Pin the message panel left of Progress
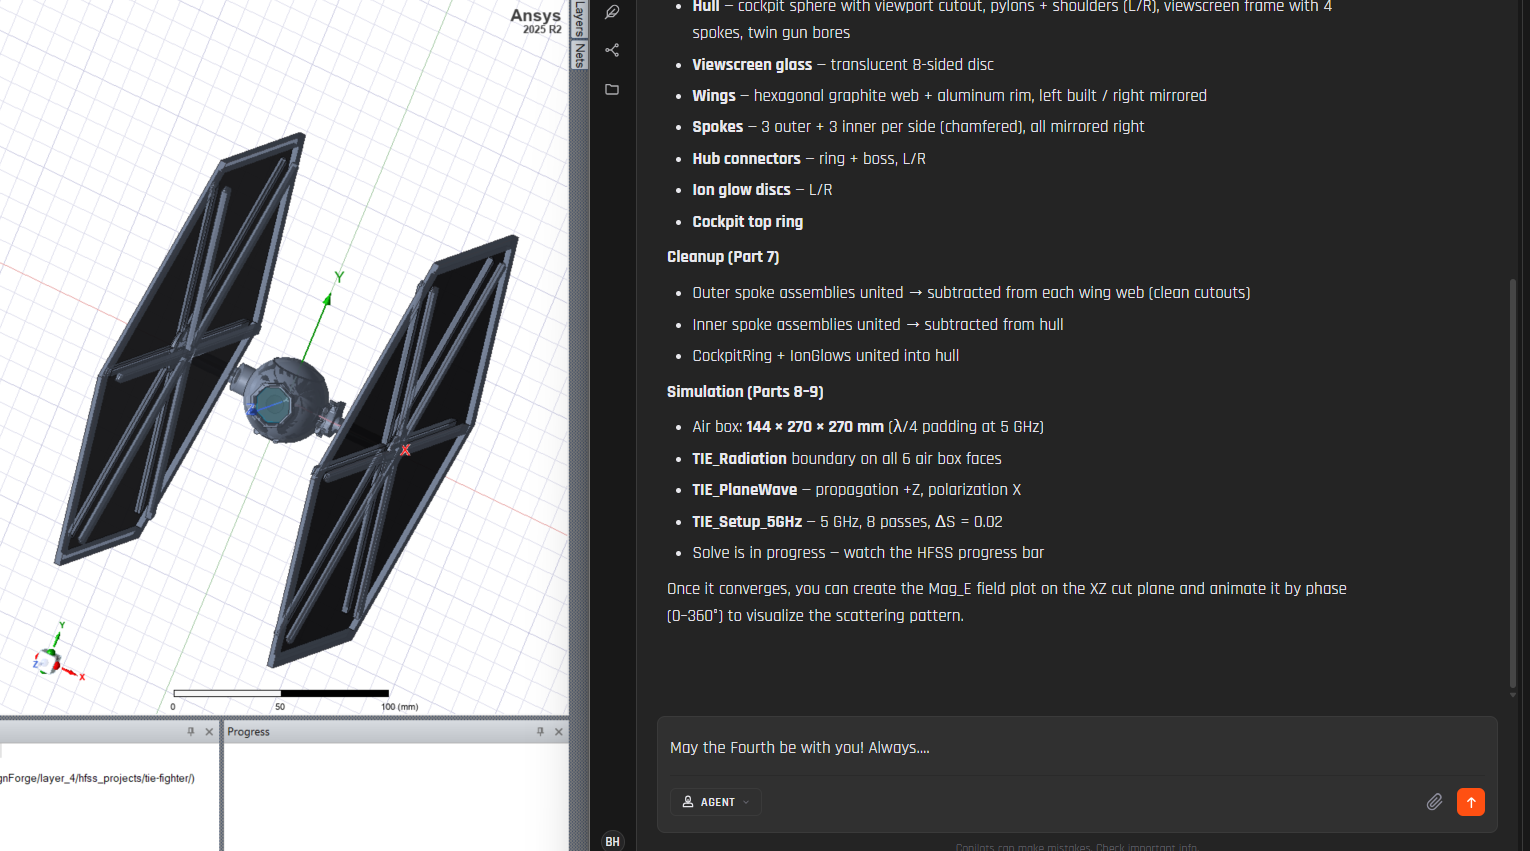 191,732
